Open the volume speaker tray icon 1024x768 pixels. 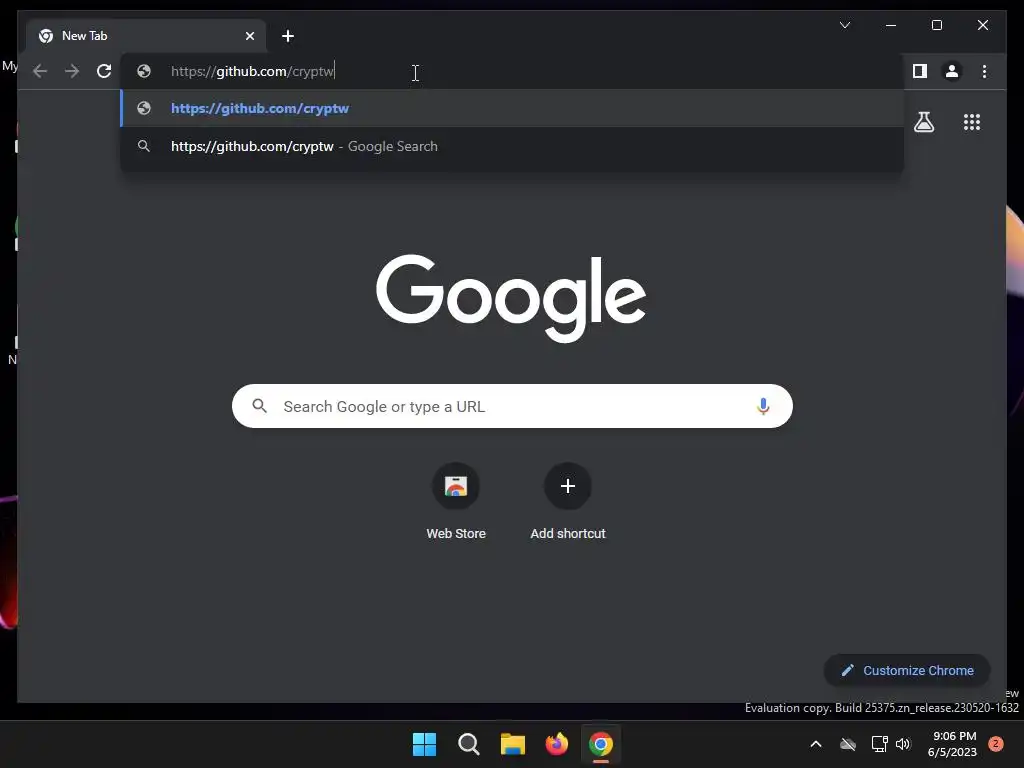903,744
